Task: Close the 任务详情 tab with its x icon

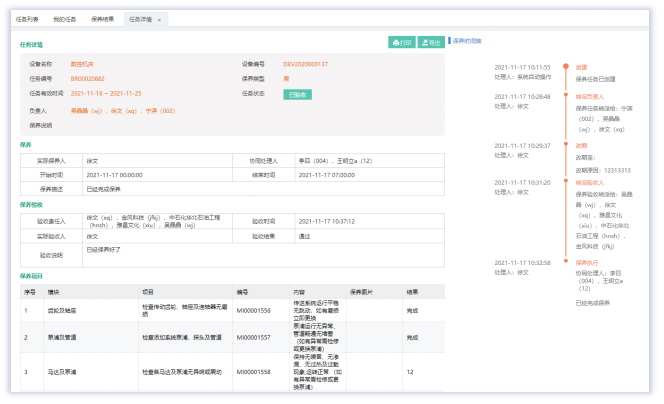Action: pyautogui.click(x=159, y=19)
